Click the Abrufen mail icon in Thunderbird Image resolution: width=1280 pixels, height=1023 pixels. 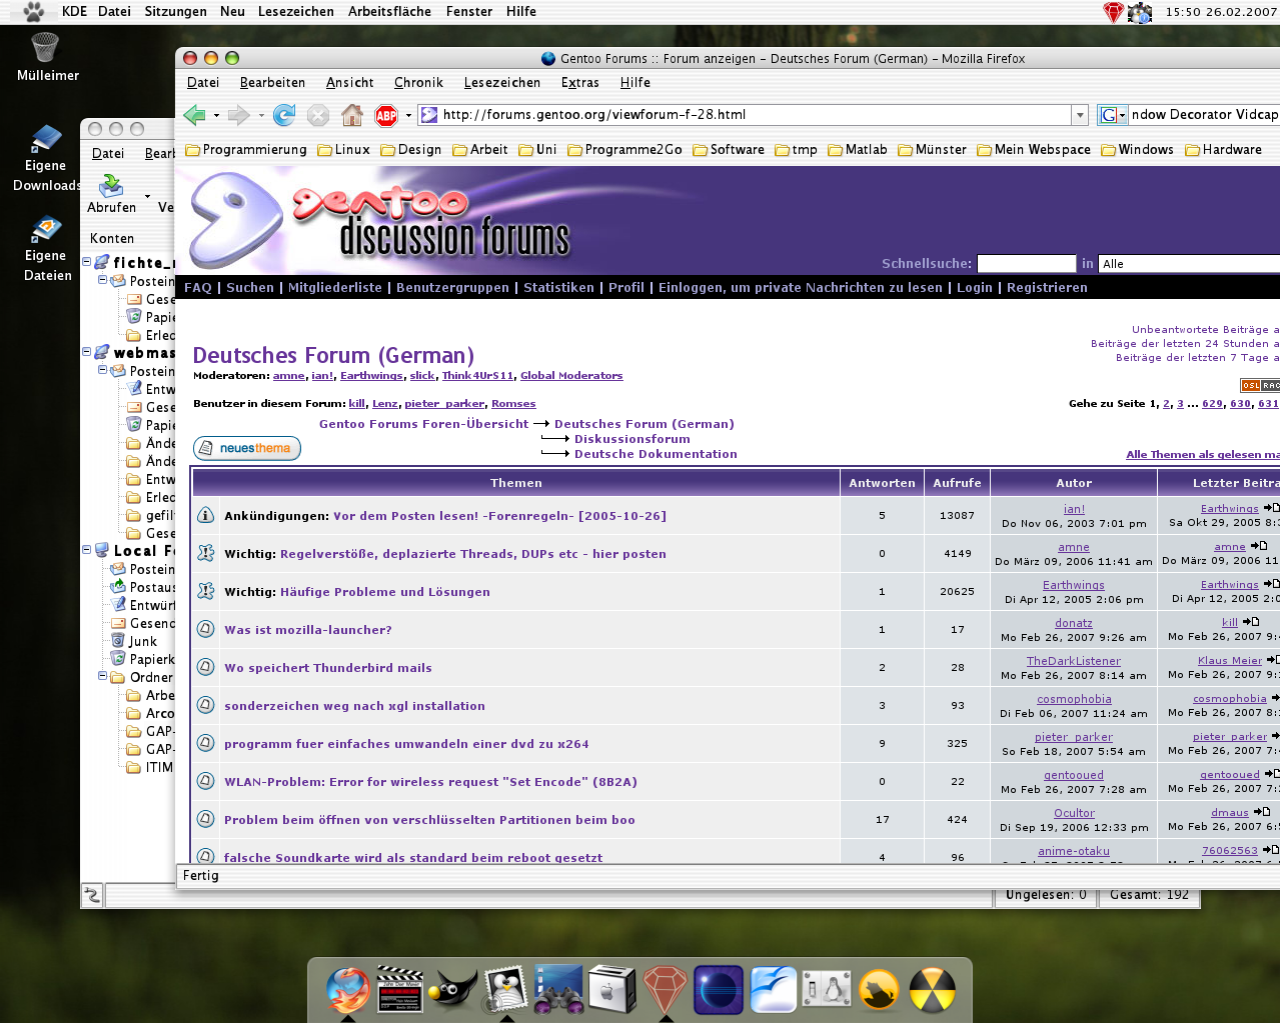111,186
